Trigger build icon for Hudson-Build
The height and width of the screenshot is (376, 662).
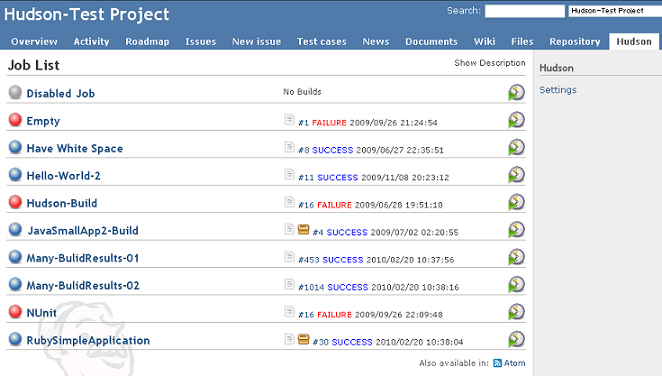(516, 202)
